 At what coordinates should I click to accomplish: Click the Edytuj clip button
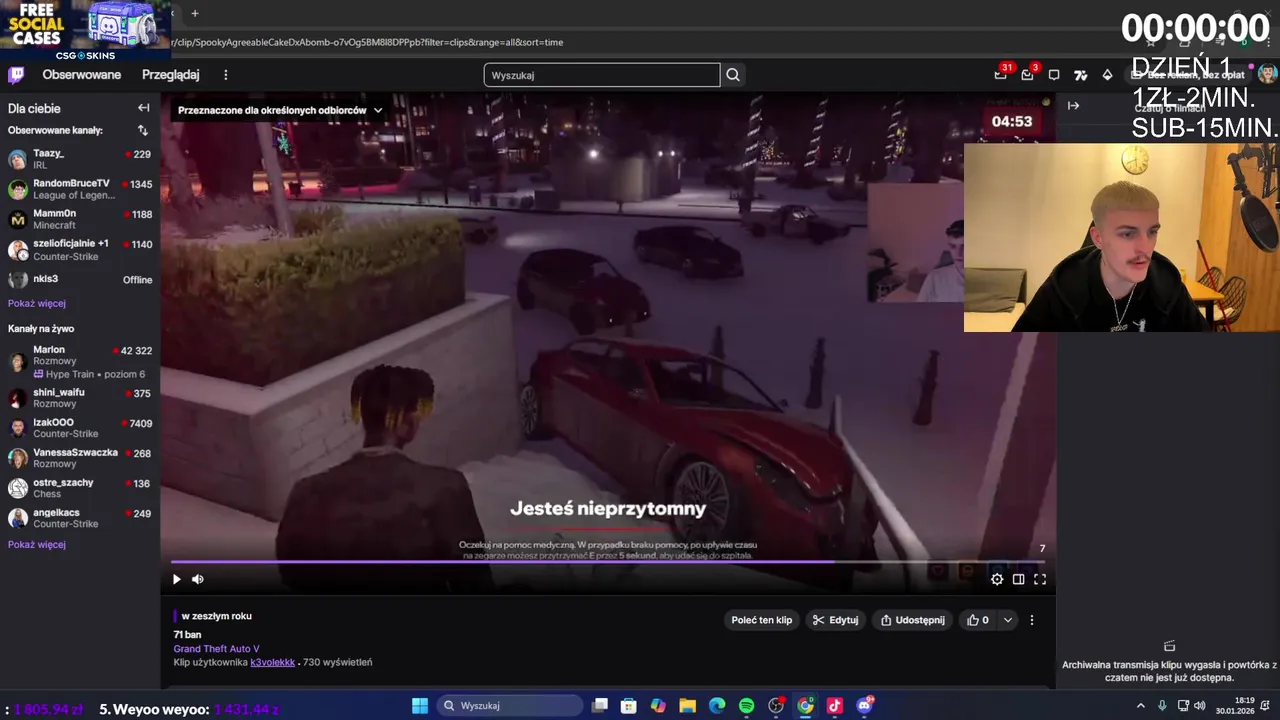(836, 620)
